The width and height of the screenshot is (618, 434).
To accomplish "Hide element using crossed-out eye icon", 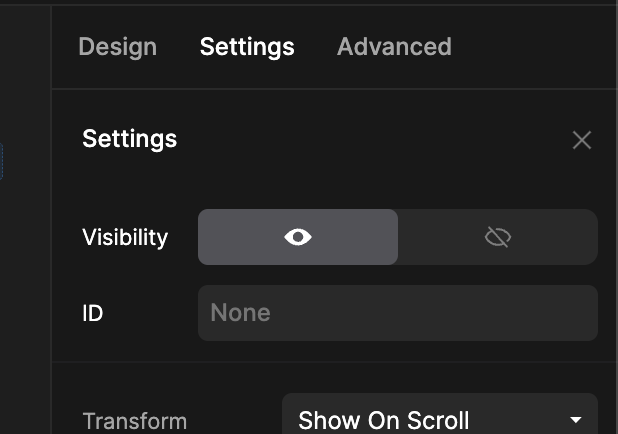I will coord(498,237).
